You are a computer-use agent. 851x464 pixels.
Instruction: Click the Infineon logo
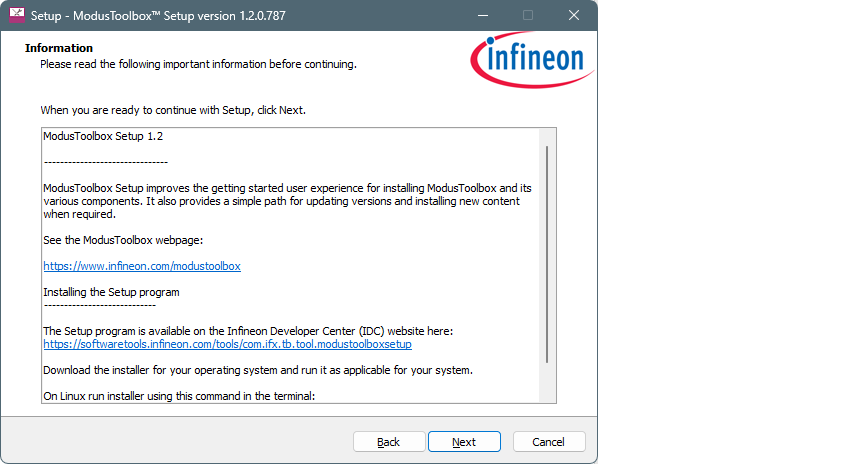coord(532,60)
